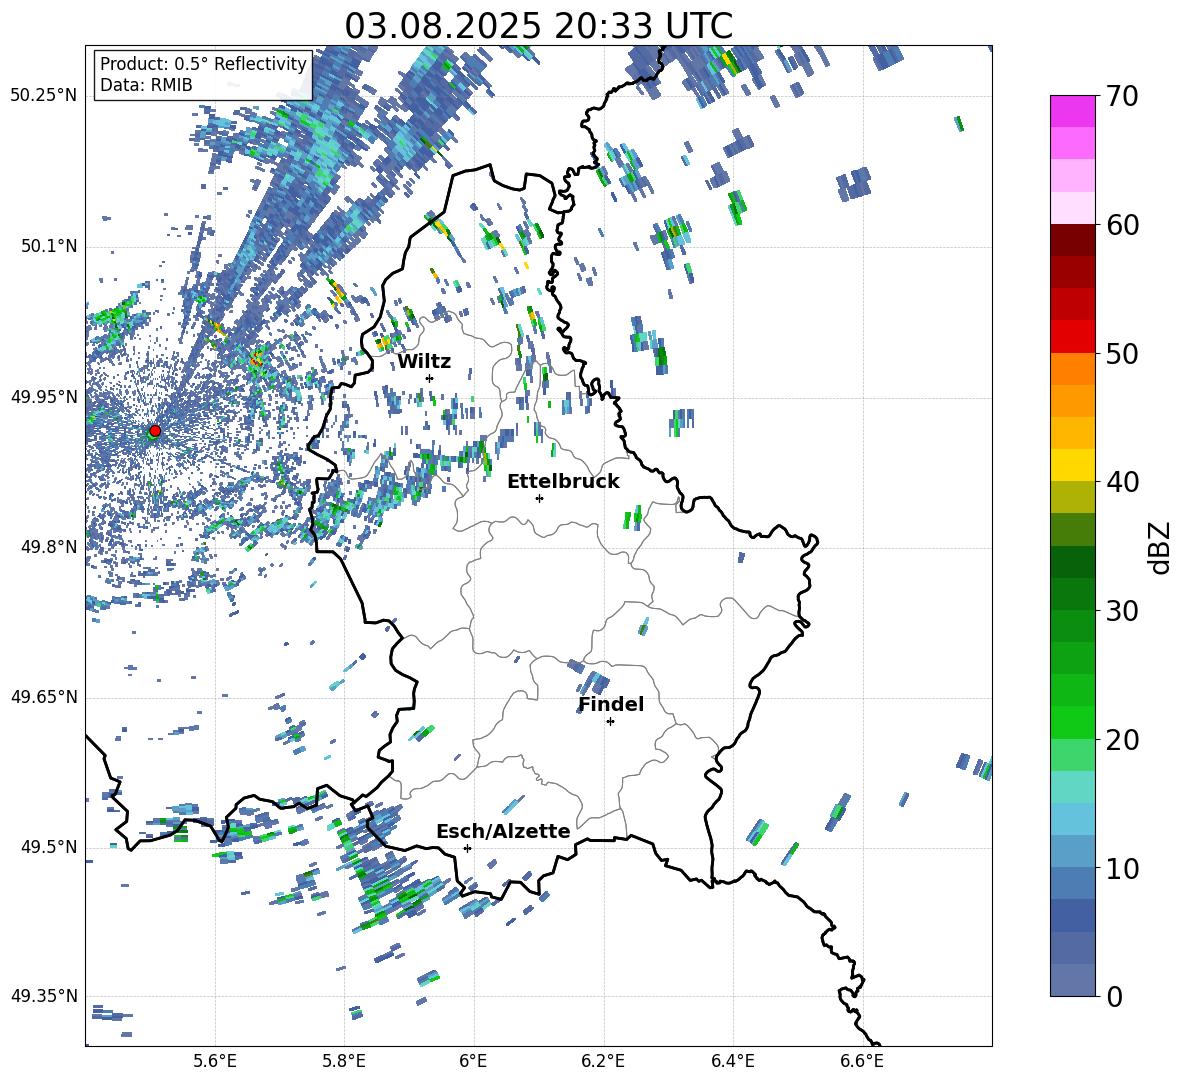The image size is (1184, 1081).
Task: Click the dark red colorbar segment below 60
Action: (x=1072, y=240)
